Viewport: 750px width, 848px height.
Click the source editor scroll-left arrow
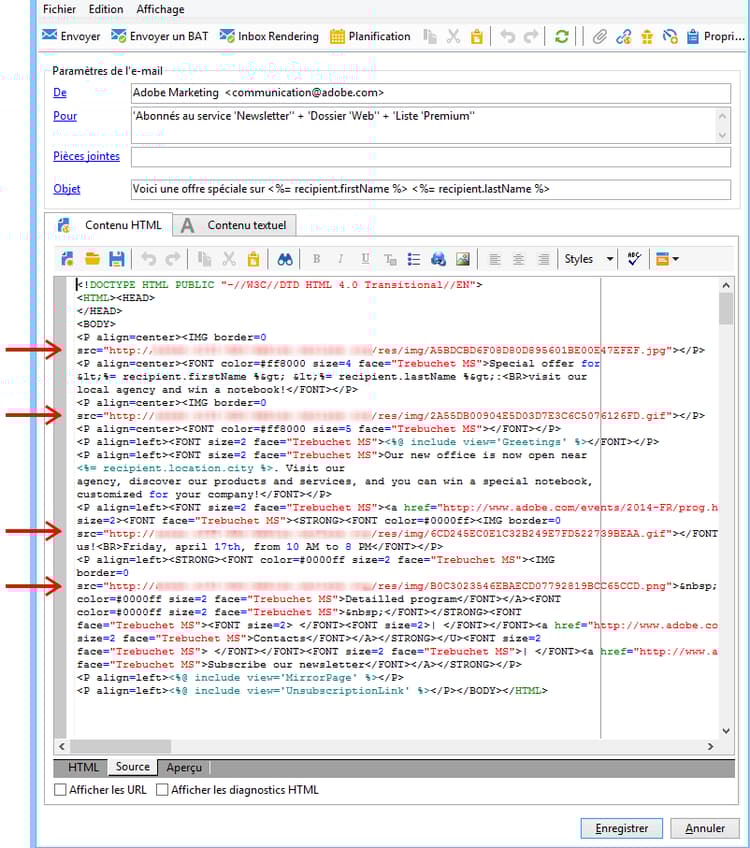pos(62,746)
